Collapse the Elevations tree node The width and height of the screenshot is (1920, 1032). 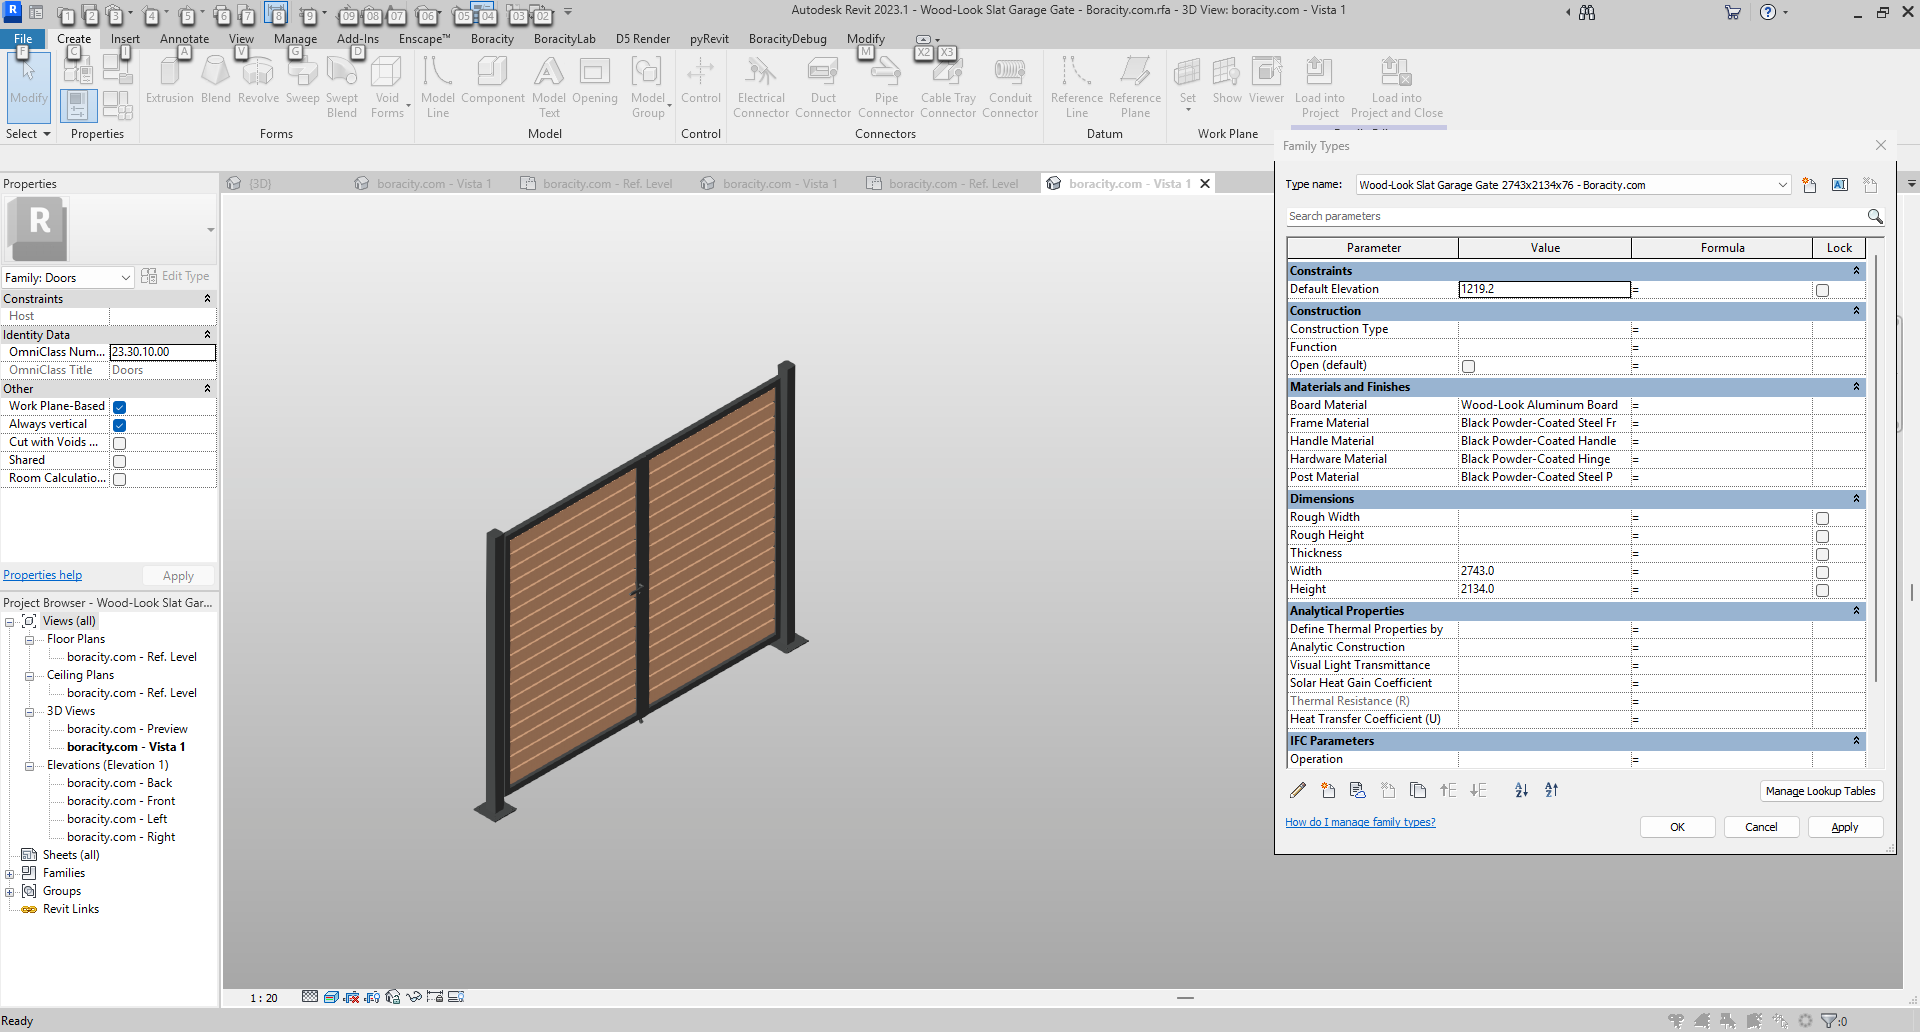(x=29, y=766)
